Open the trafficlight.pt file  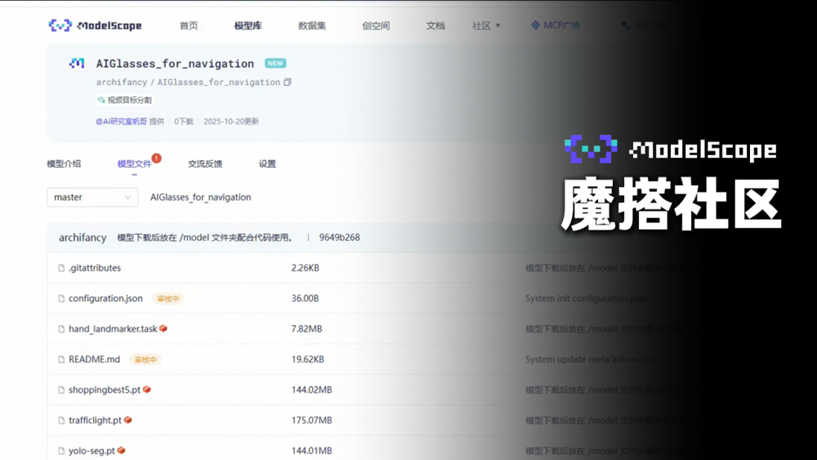(95, 420)
